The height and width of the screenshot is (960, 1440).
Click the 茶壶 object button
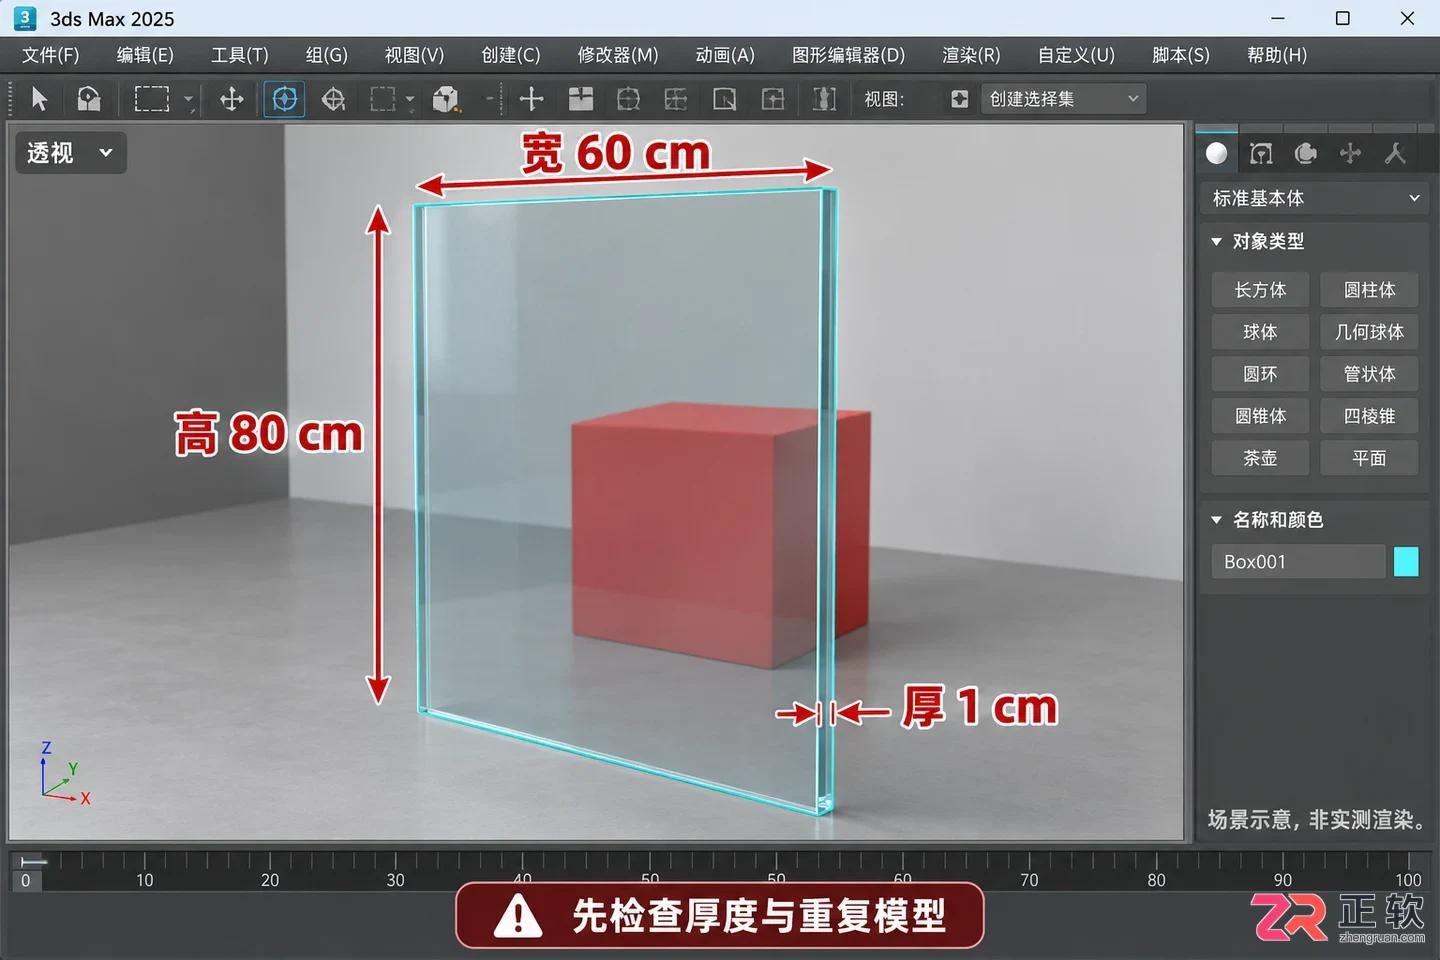pos(1260,458)
